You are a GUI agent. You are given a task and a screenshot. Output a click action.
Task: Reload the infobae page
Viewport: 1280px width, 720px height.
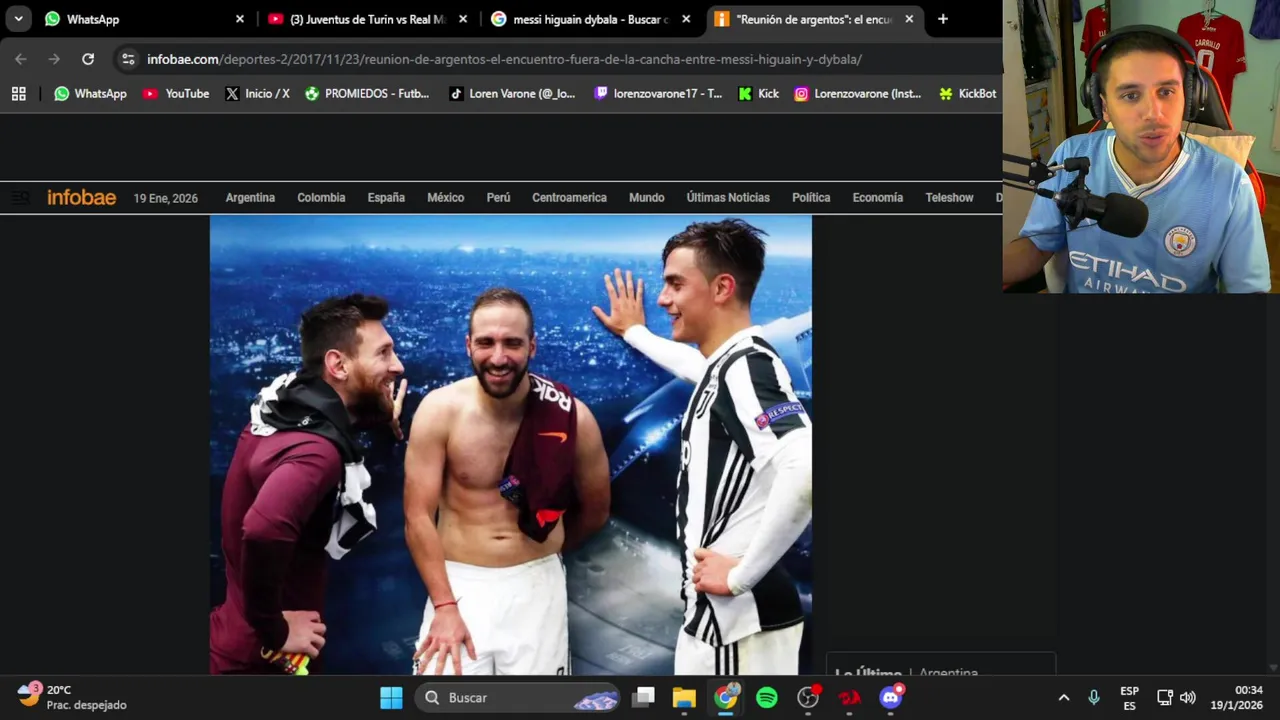coord(88,59)
